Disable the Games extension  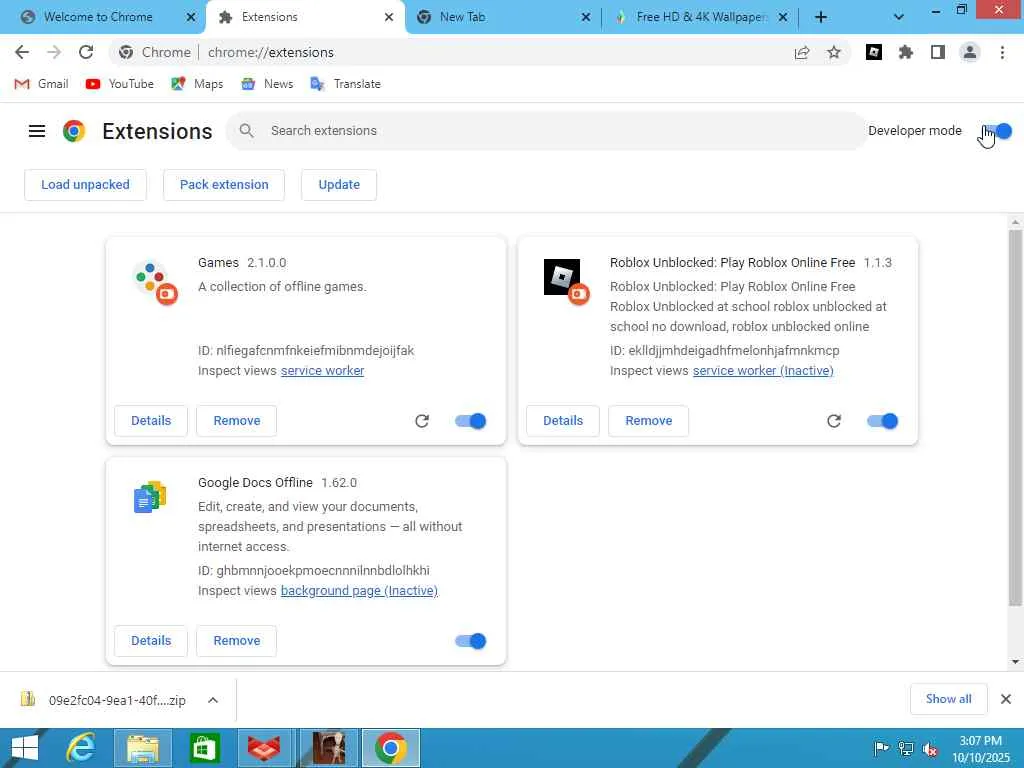(x=471, y=421)
